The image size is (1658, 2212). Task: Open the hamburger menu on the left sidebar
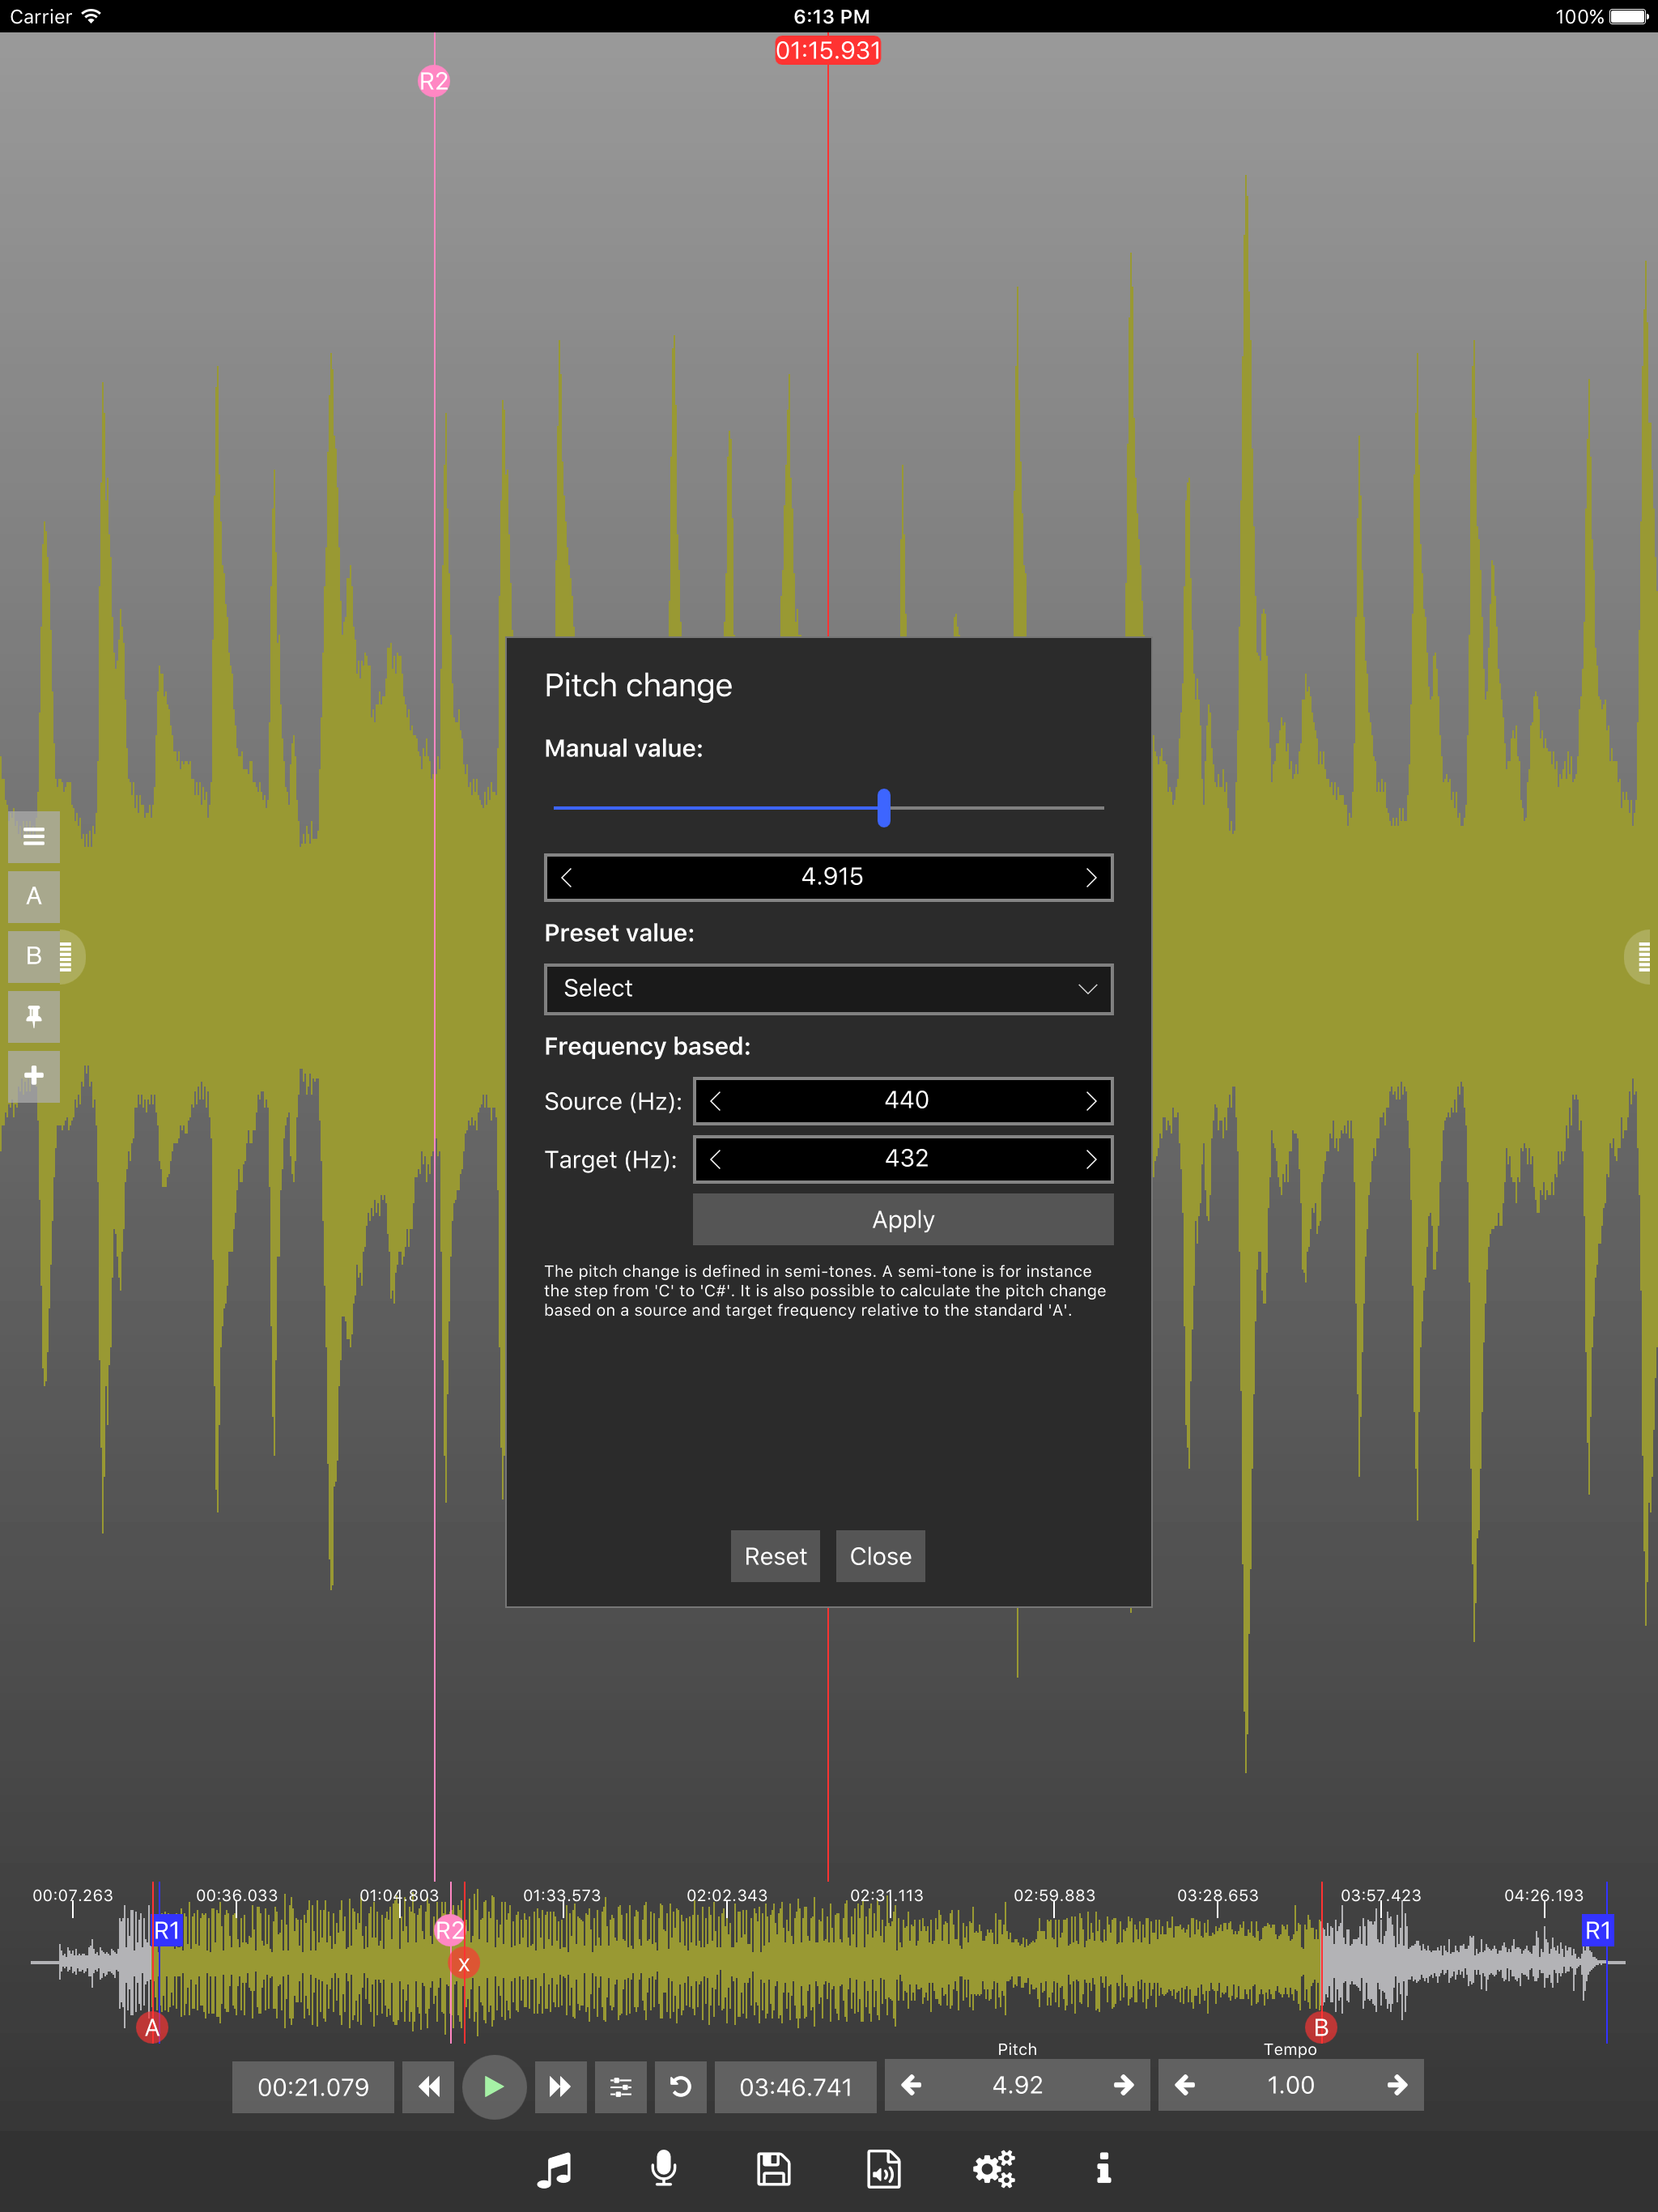34,837
